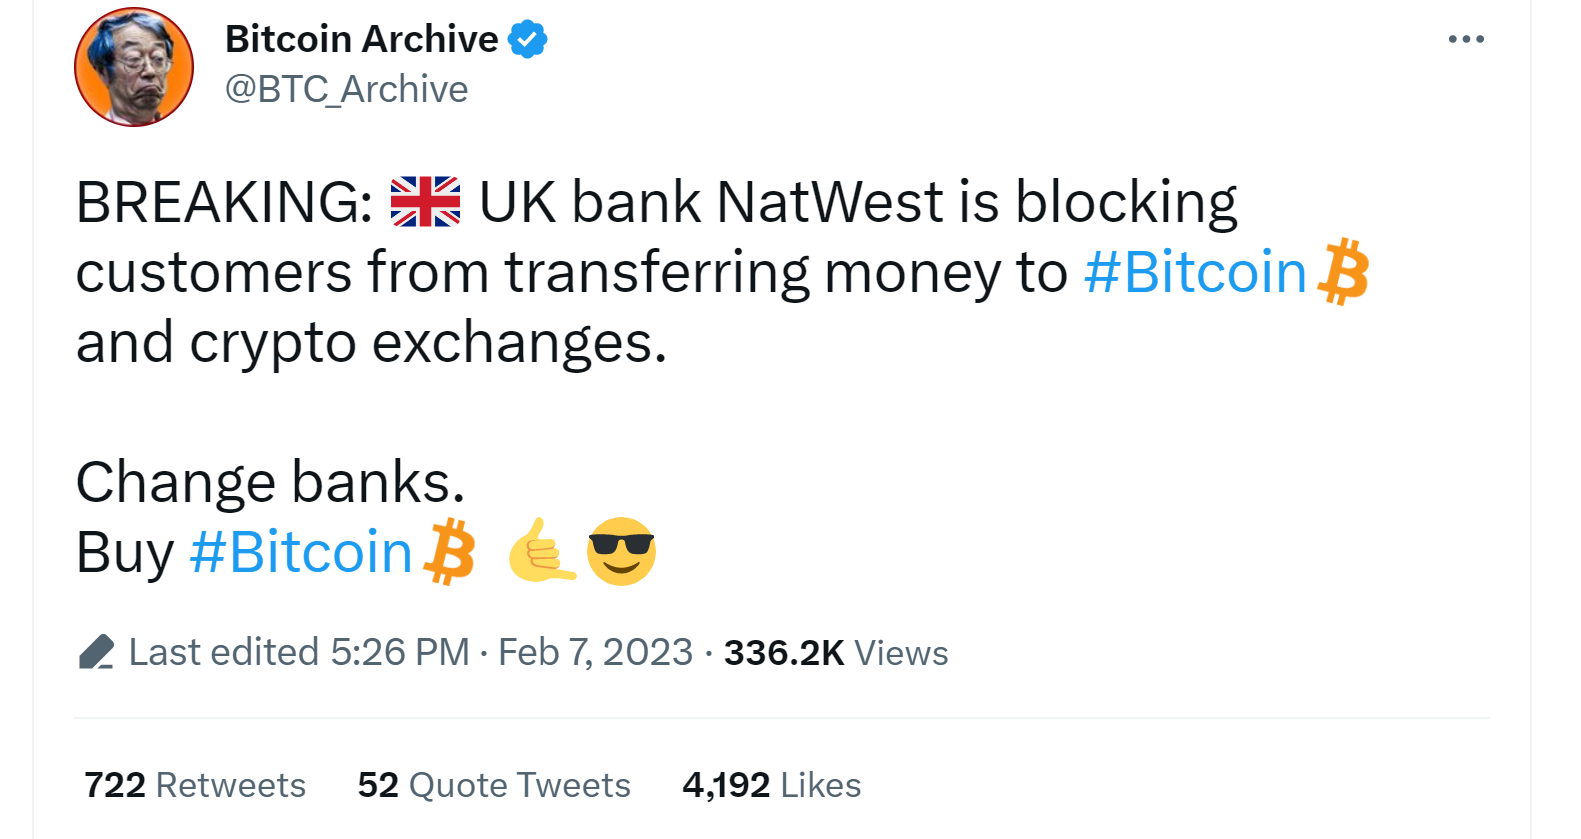Click the Bitcoin Archive display name

(361, 39)
